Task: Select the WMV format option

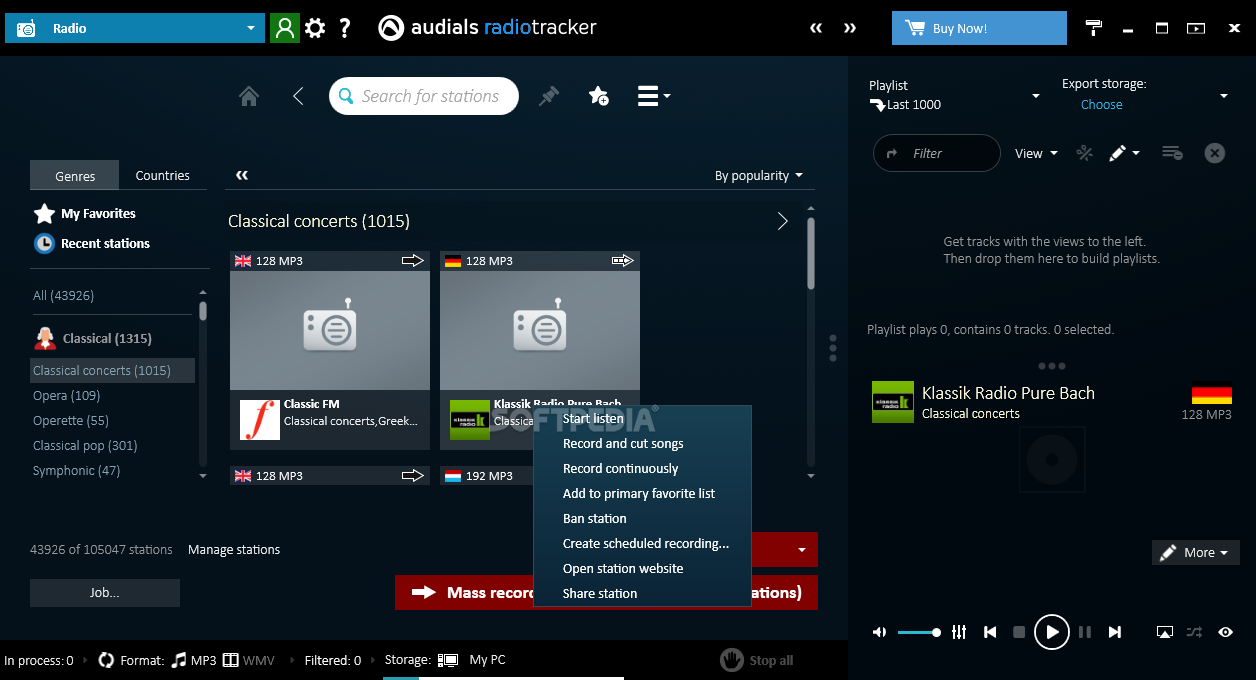Action: 249,660
